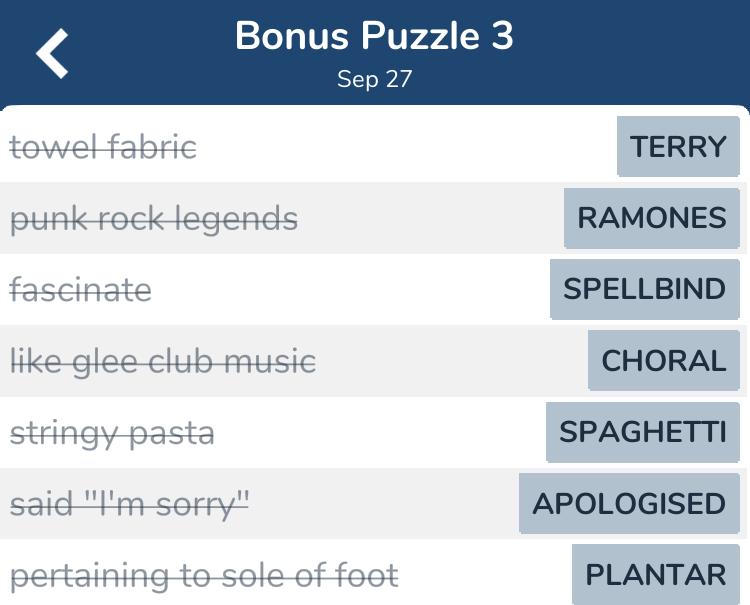
Task: Select the 'punk rock legends' clue
Action: click(x=154, y=219)
